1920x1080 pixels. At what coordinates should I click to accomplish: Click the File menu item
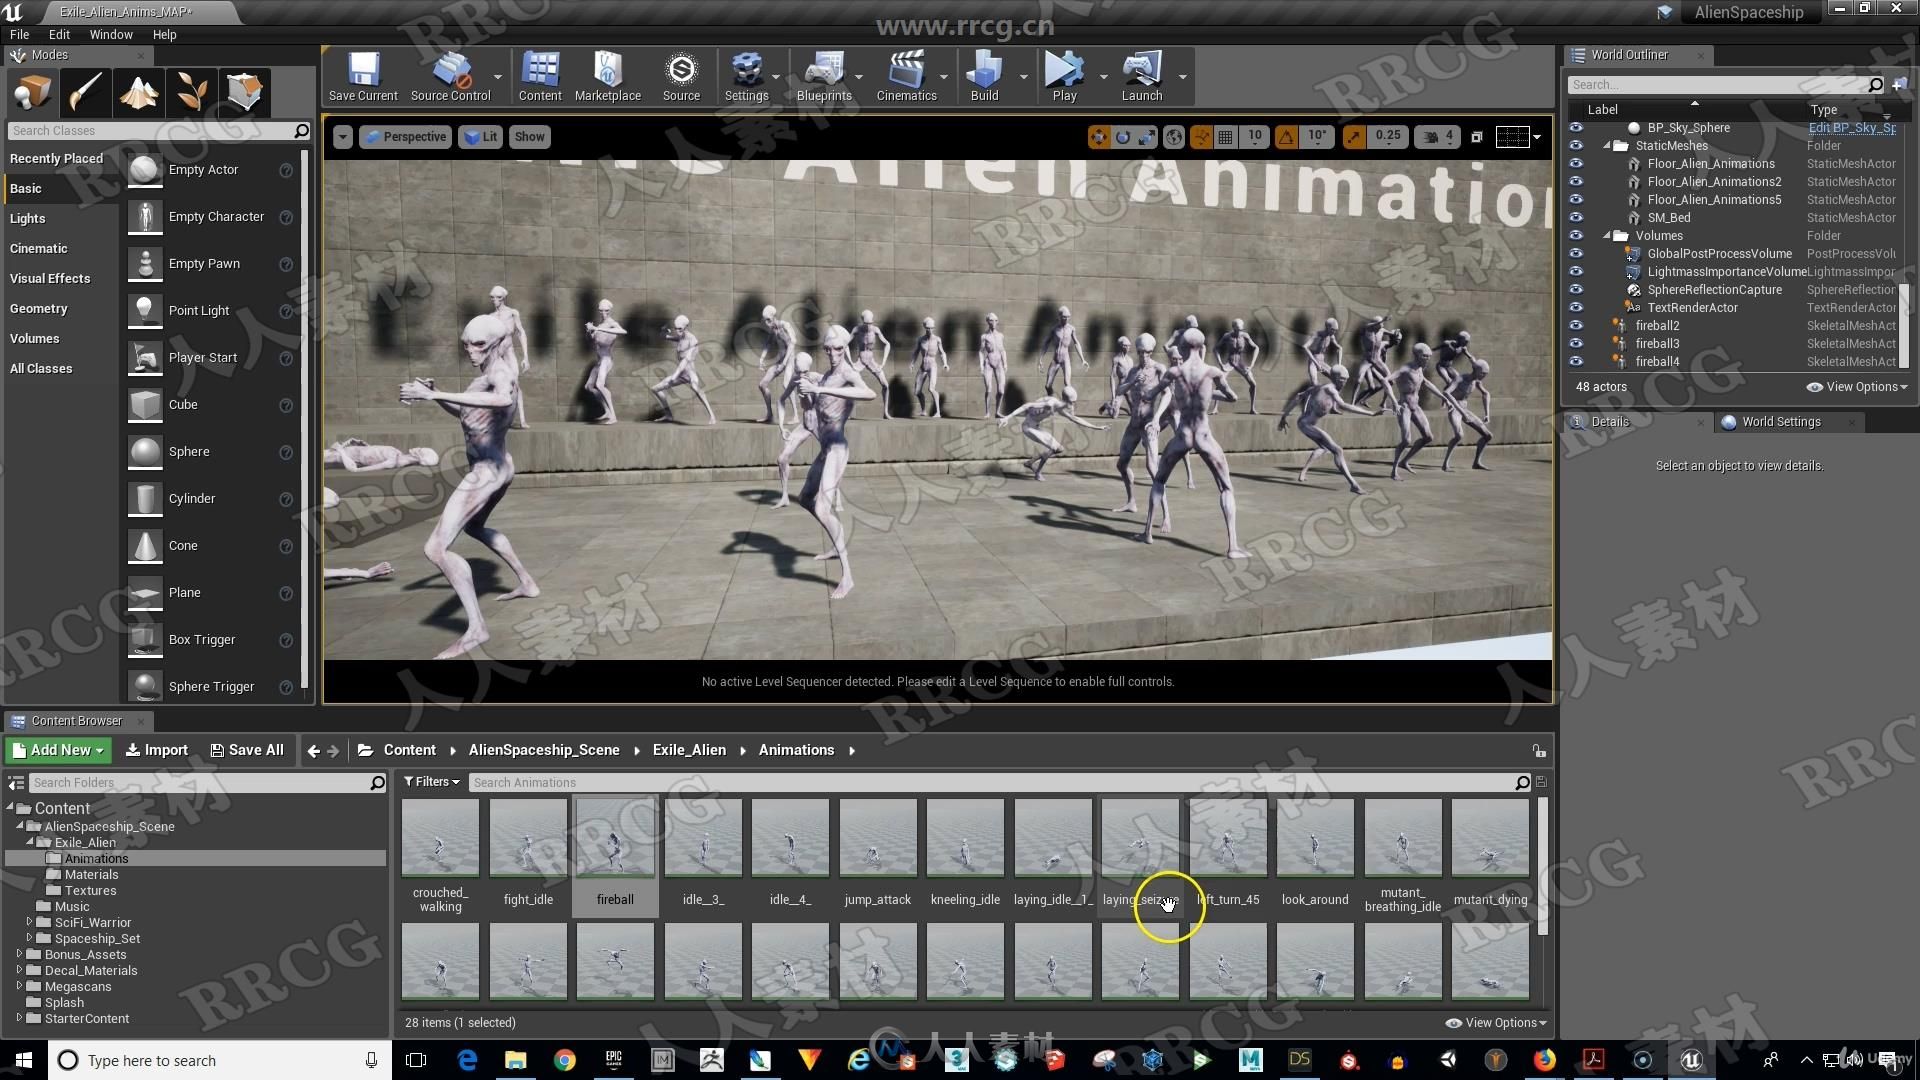[x=18, y=33]
